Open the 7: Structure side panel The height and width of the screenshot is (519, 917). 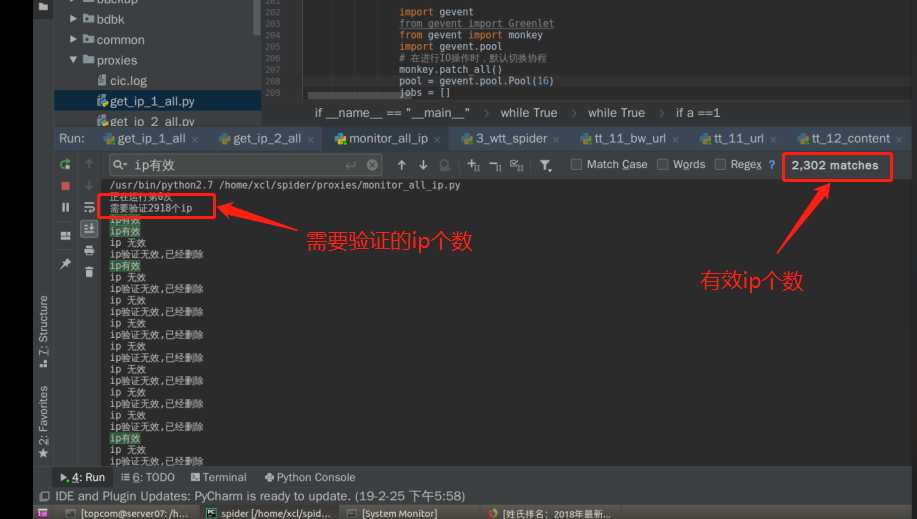43,332
